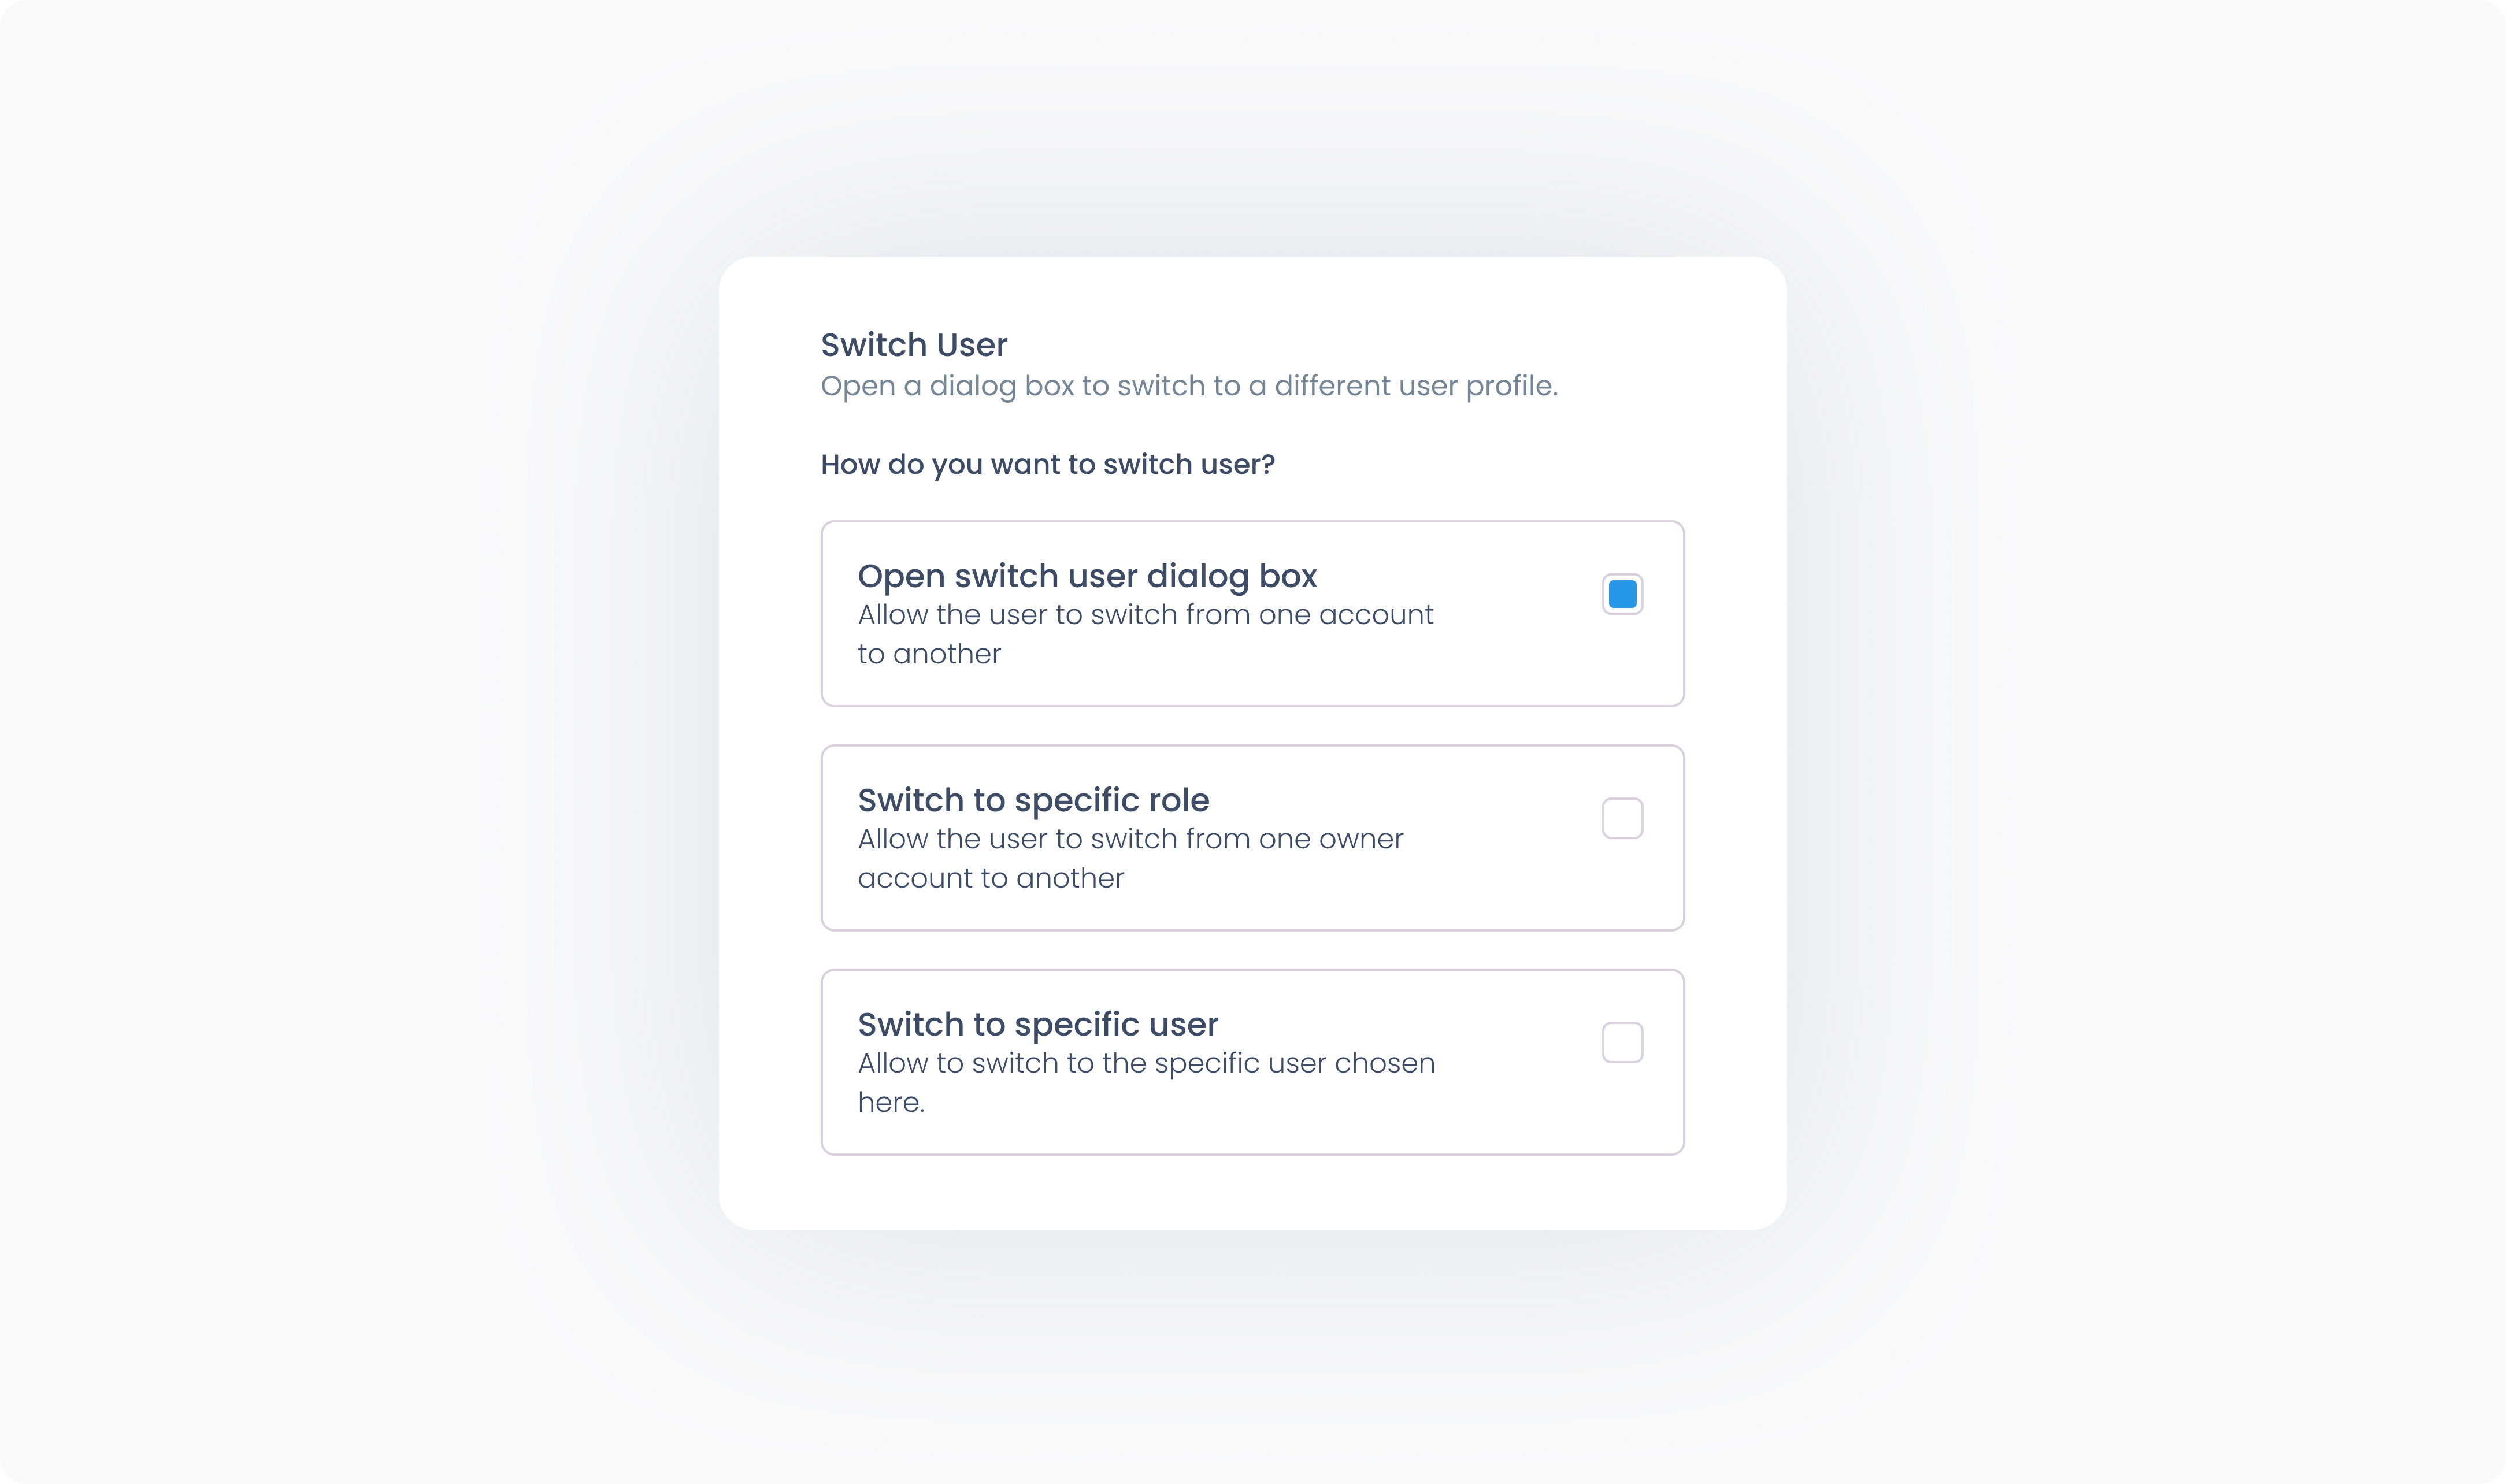The height and width of the screenshot is (1484, 2506).
Task: Choose the "Switch to specific role" heading
Action: 1033,800
